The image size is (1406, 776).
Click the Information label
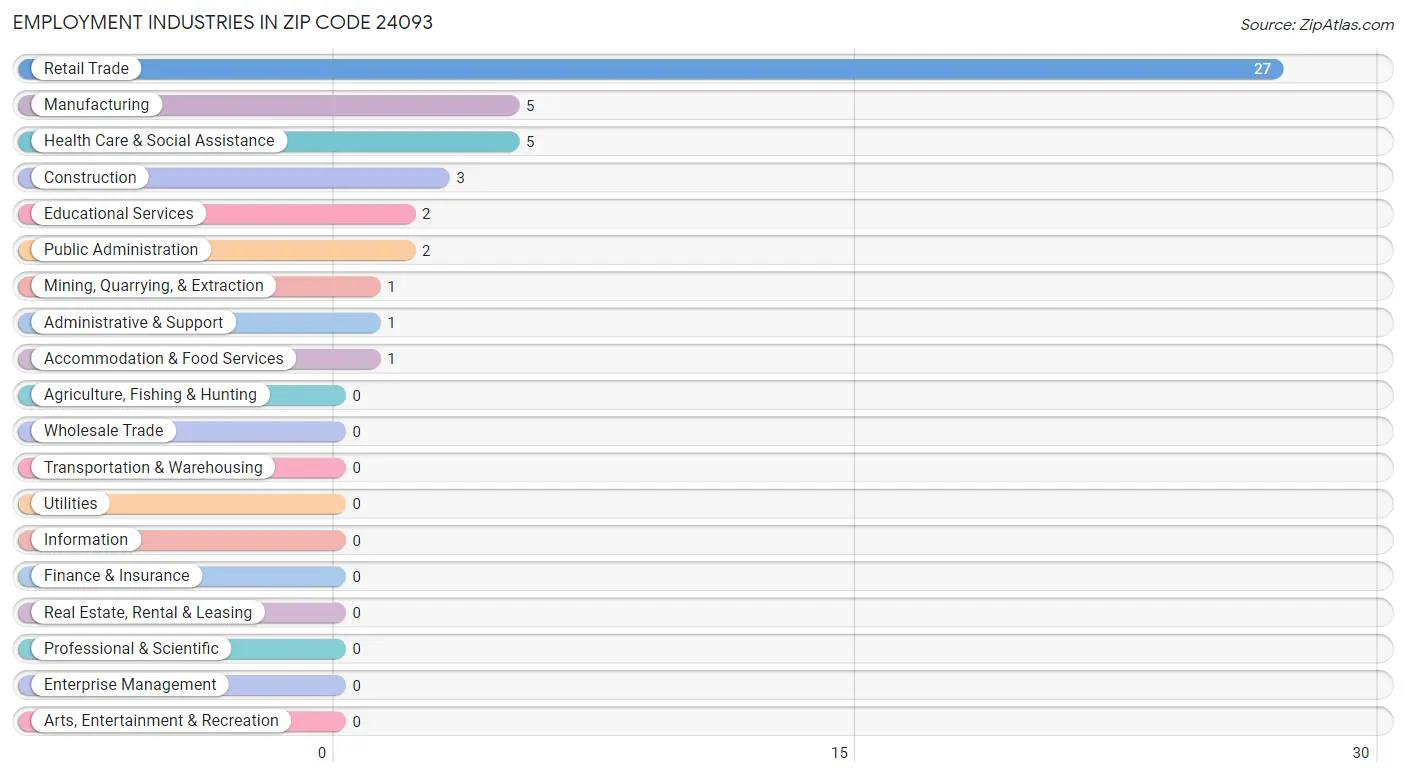tap(86, 540)
